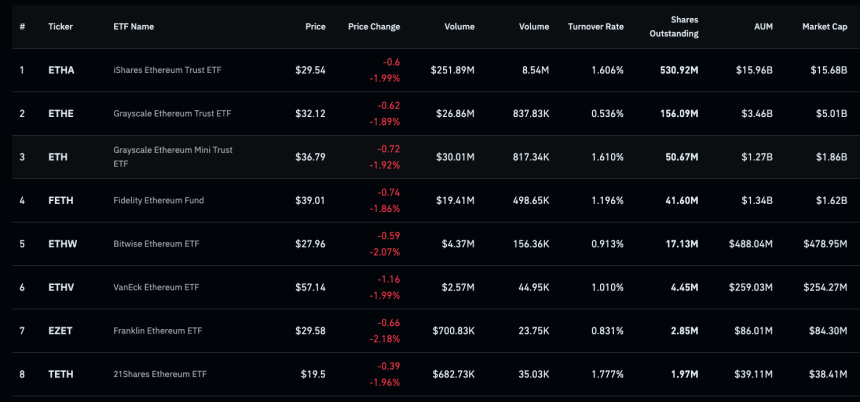This screenshot has height=402, width=860.
Task: Open the ETHW ticker link
Action: (x=62, y=244)
